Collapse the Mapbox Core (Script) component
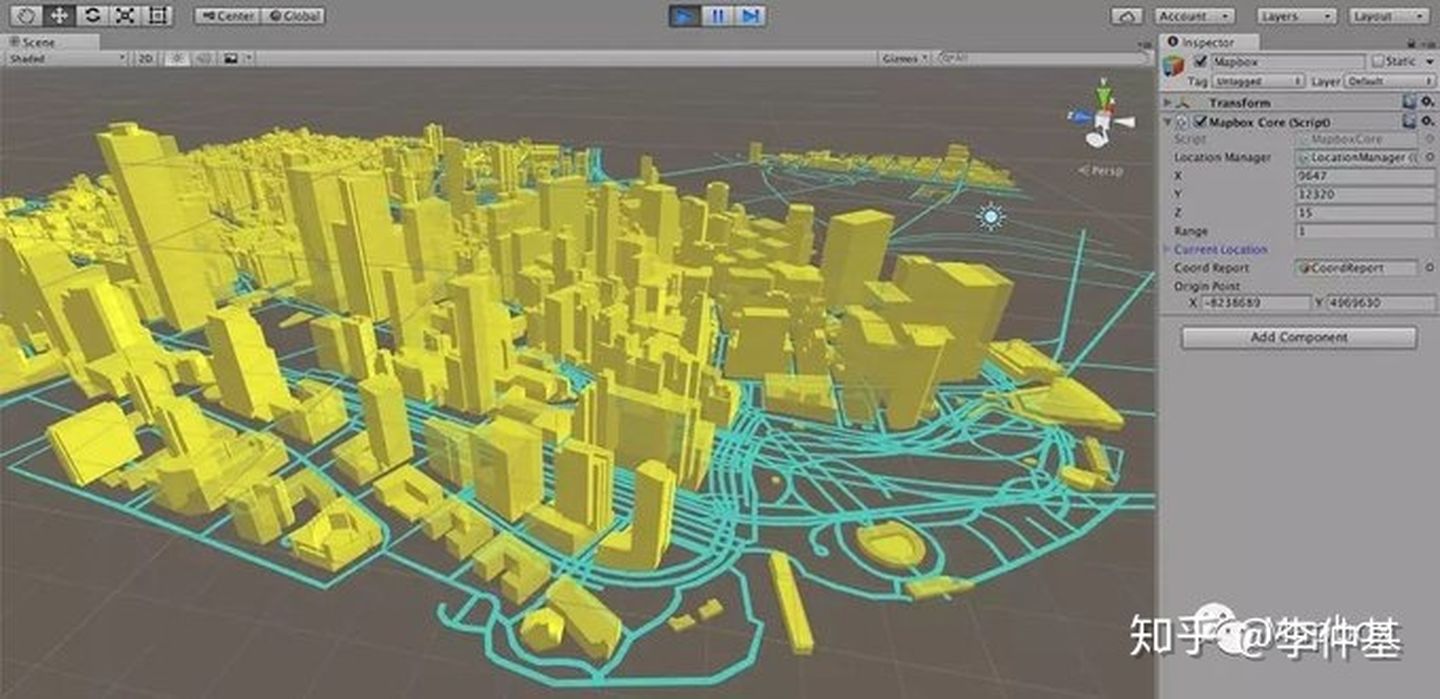This screenshot has width=1440, height=699. click(x=1168, y=121)
